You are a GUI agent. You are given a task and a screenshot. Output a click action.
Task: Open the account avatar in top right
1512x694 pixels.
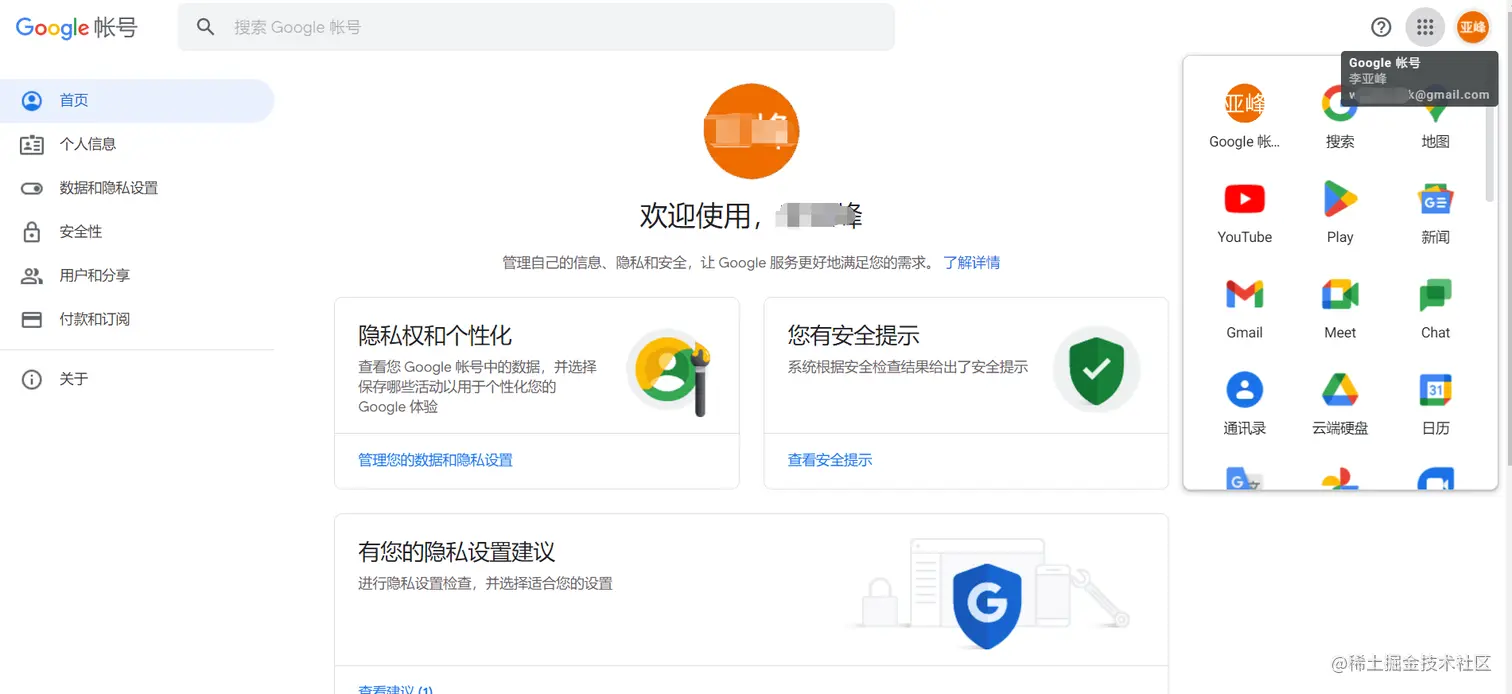pos(1472,27)
